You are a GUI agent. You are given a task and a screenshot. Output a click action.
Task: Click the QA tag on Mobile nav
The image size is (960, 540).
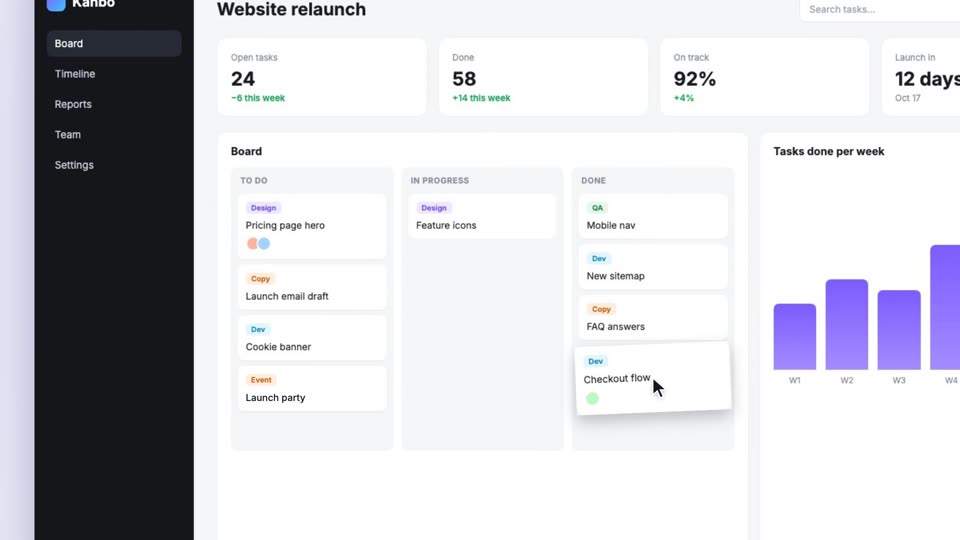(597, 208)
